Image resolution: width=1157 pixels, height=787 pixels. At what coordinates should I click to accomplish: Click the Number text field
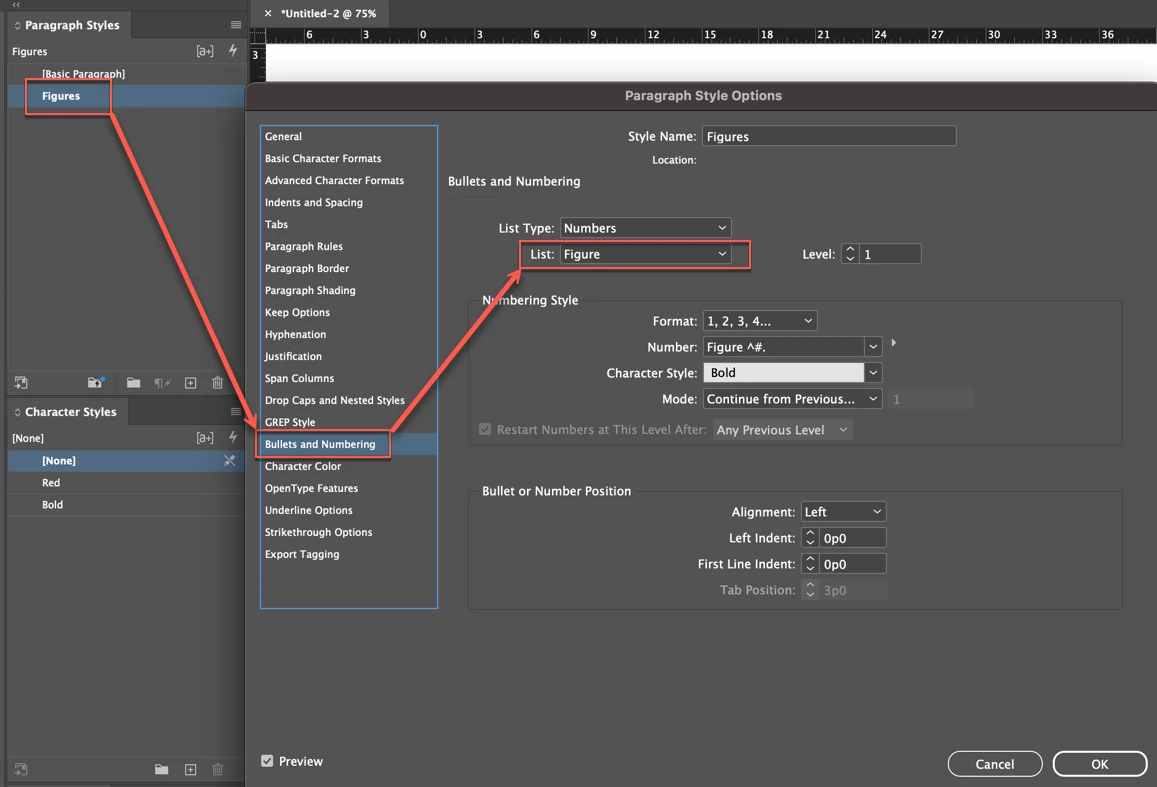coord(784,347)
